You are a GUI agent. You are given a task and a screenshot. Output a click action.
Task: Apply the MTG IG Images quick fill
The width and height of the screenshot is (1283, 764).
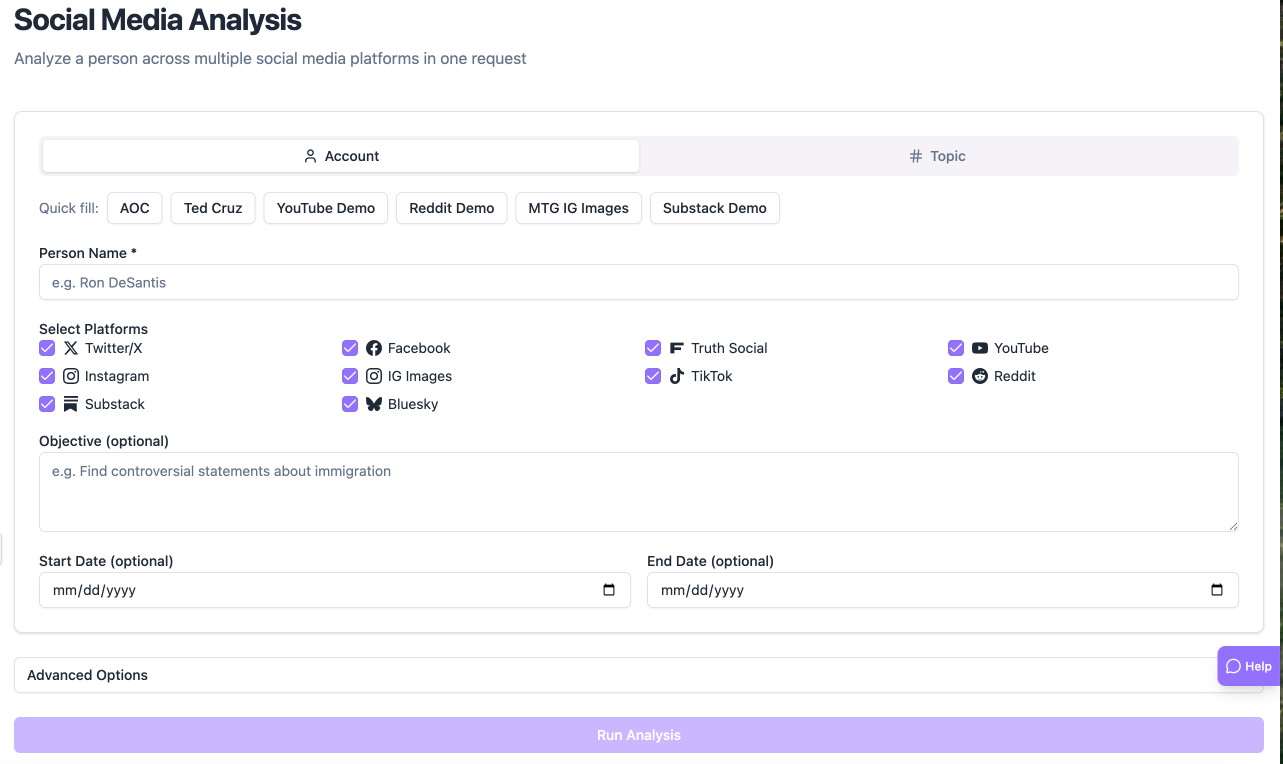click(x=579, y=208)
